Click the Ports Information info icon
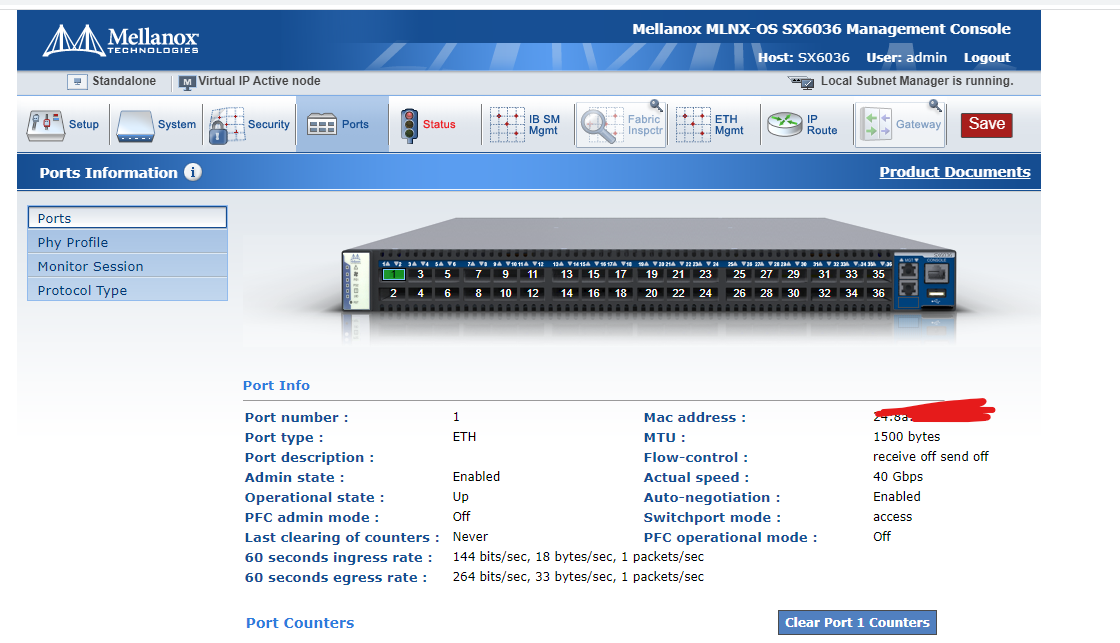 click(193, 172)
